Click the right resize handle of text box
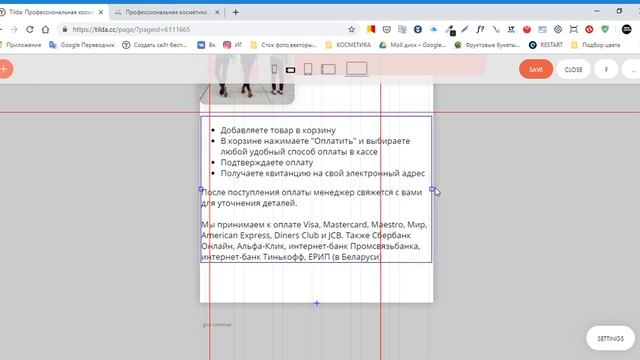The image size is (640, 360). click(x=432, y=189)
